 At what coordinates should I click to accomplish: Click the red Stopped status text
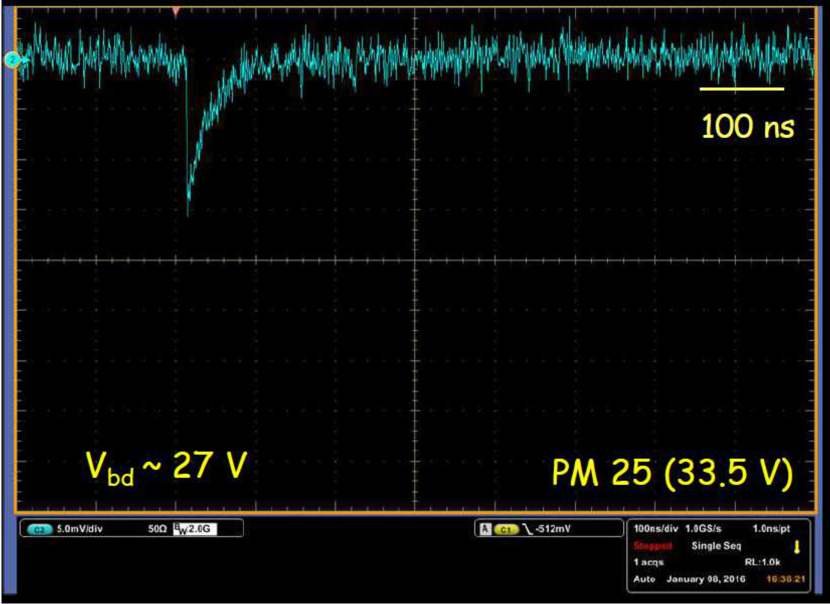[x=653, y=546]
